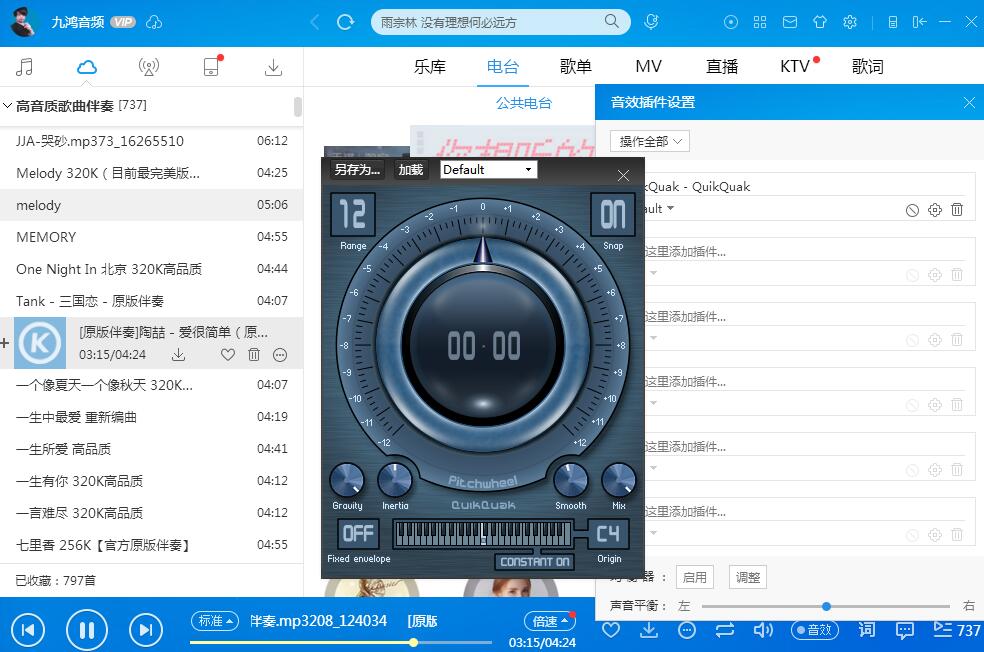
Task: Go to the previous track
Action: 28,629
